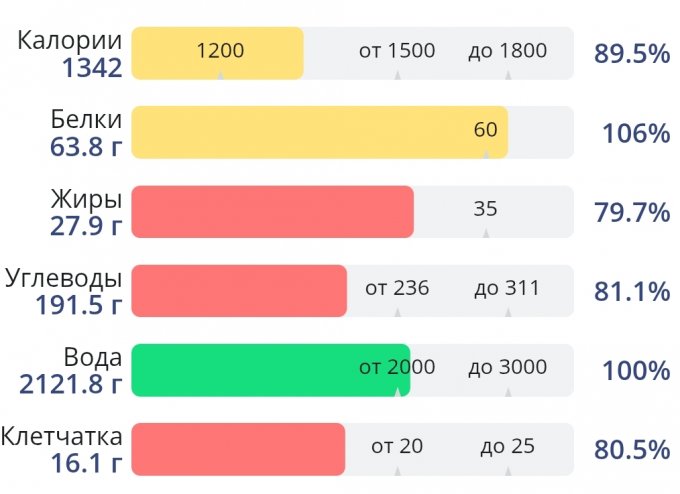Click the 89.5% calories percentage
Image resolution: width=680 pixels, height=494 pixels.
[x=631, y=54]
